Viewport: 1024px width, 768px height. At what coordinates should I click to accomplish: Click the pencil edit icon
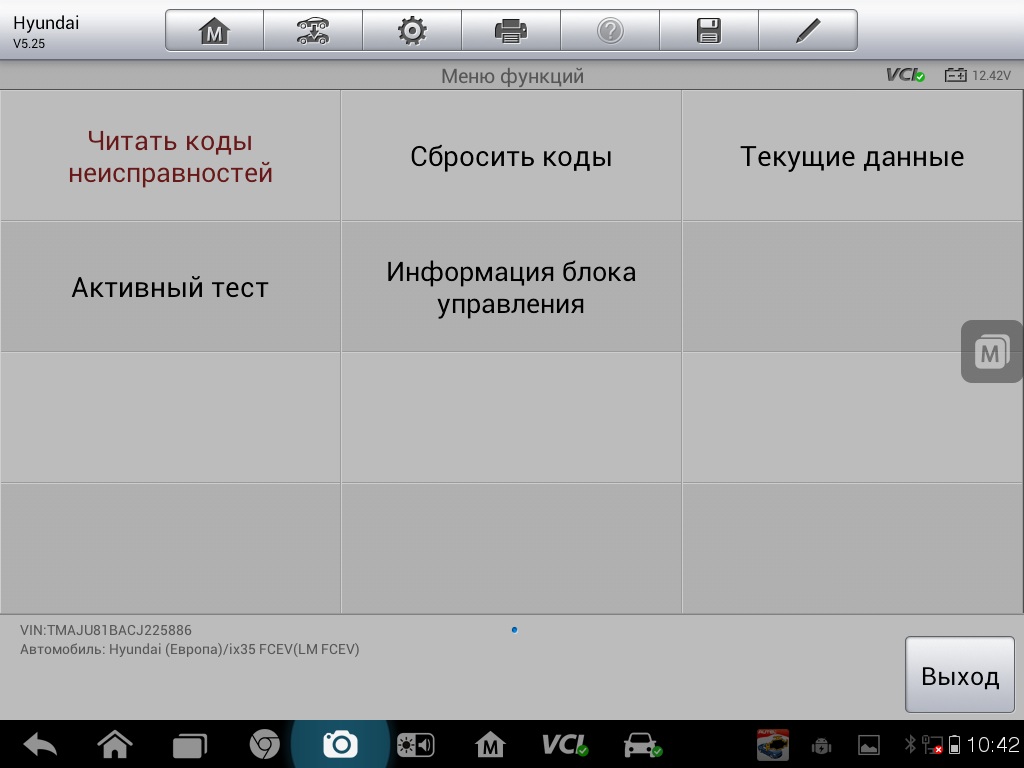(808, 31)
